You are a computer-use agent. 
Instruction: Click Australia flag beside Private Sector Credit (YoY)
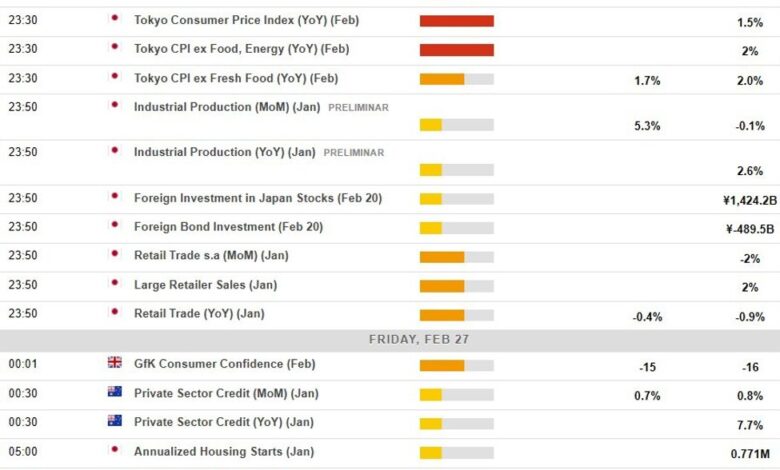[x=114, y=421]
